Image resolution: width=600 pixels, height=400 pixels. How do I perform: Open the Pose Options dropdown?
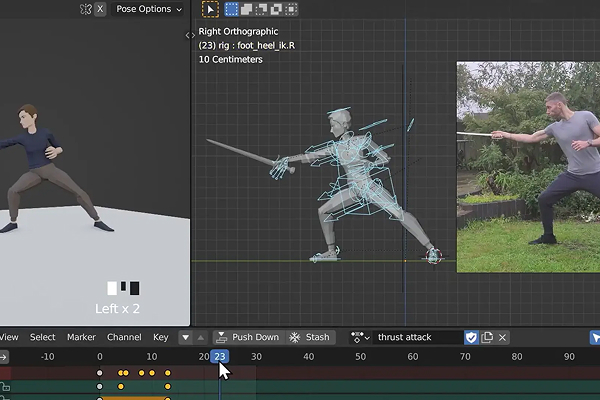click(150, 9)
